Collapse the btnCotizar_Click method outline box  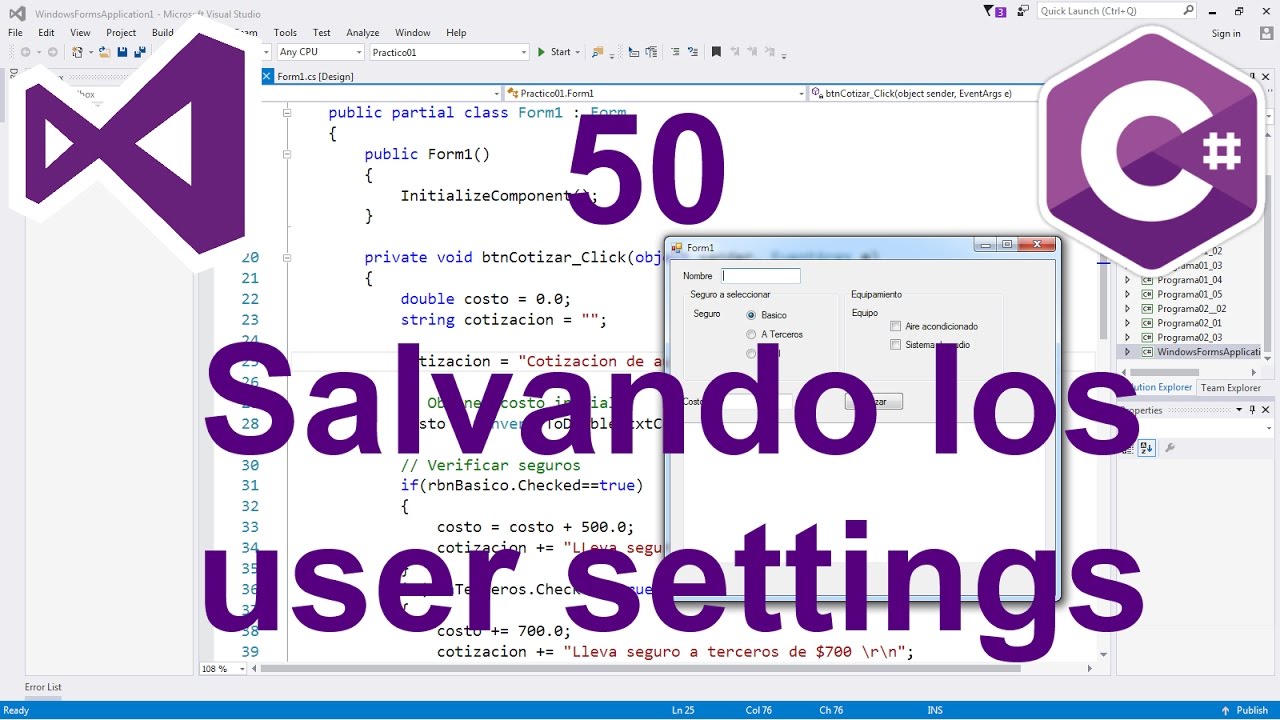[x=287, y=257]
